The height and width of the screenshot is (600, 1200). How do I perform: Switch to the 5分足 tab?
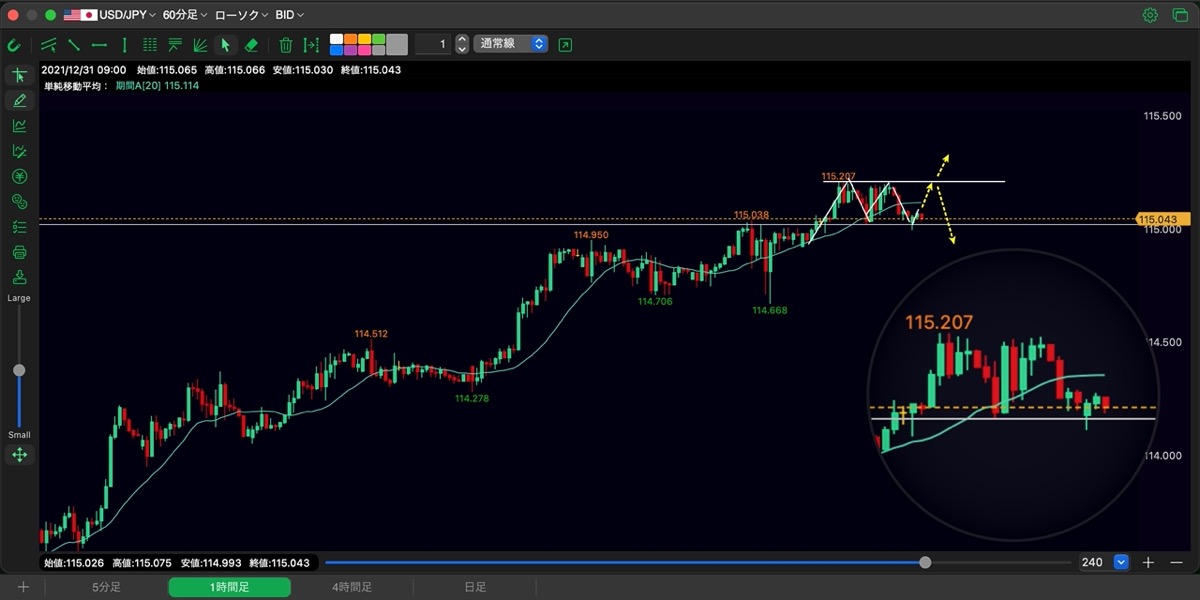tap(107, 587)
